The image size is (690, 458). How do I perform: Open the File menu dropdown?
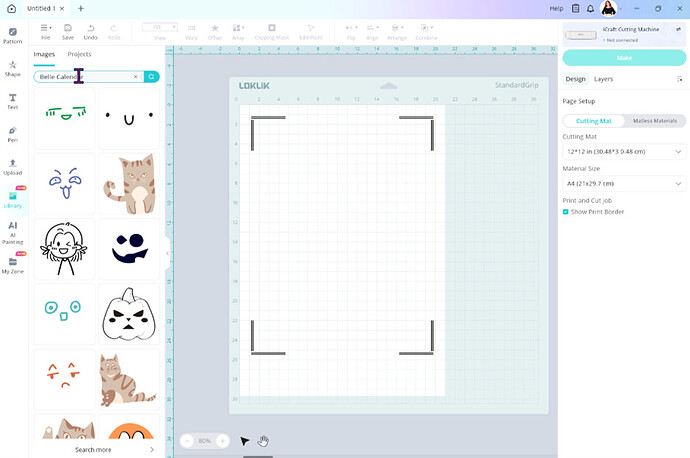(46, 31)
